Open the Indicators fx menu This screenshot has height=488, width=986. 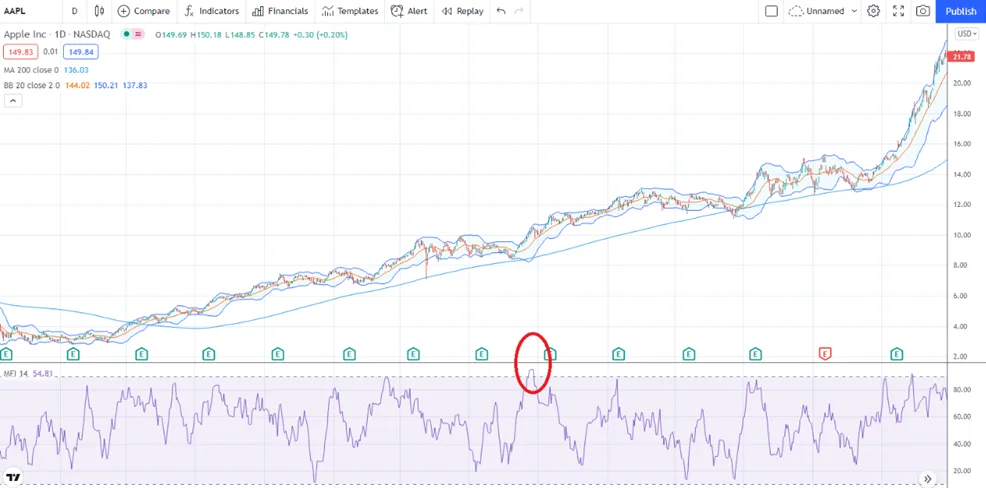pos(212,11)
